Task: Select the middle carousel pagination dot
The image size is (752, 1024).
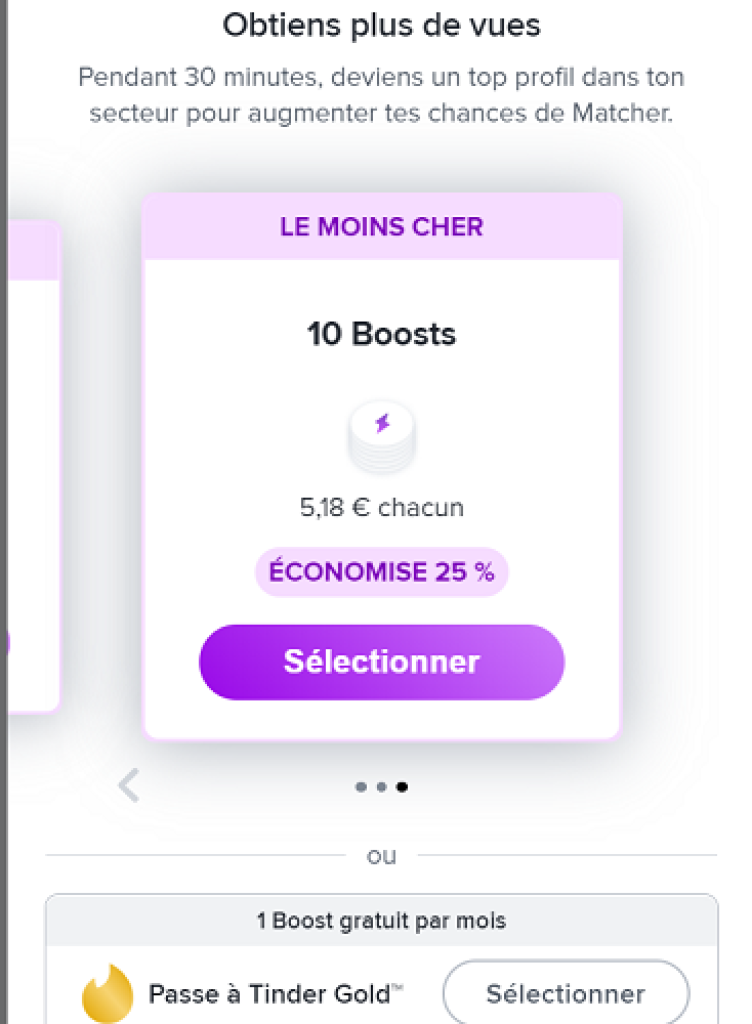Action: [381, 787]
